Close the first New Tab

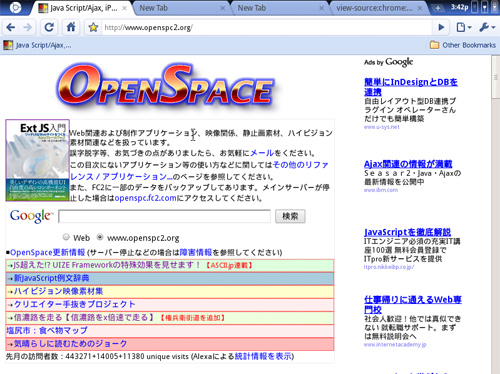[222, 8]
